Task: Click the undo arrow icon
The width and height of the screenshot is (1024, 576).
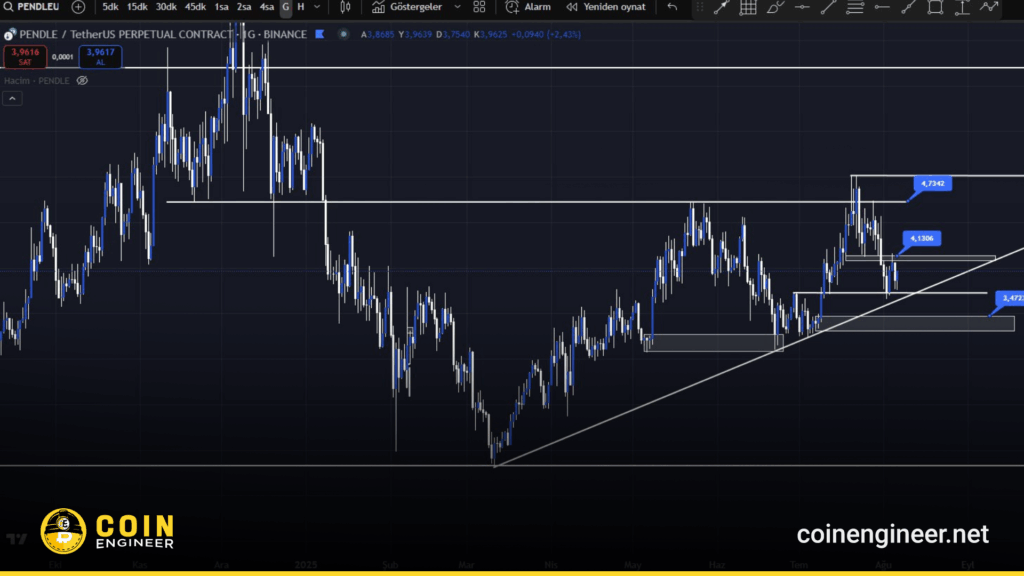Action: tap(672, 7)
